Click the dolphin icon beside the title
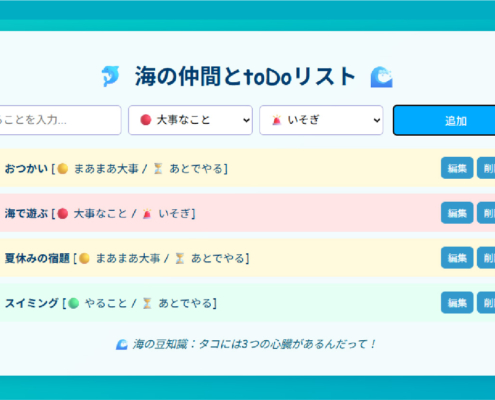495x400 pixels. 110,76
